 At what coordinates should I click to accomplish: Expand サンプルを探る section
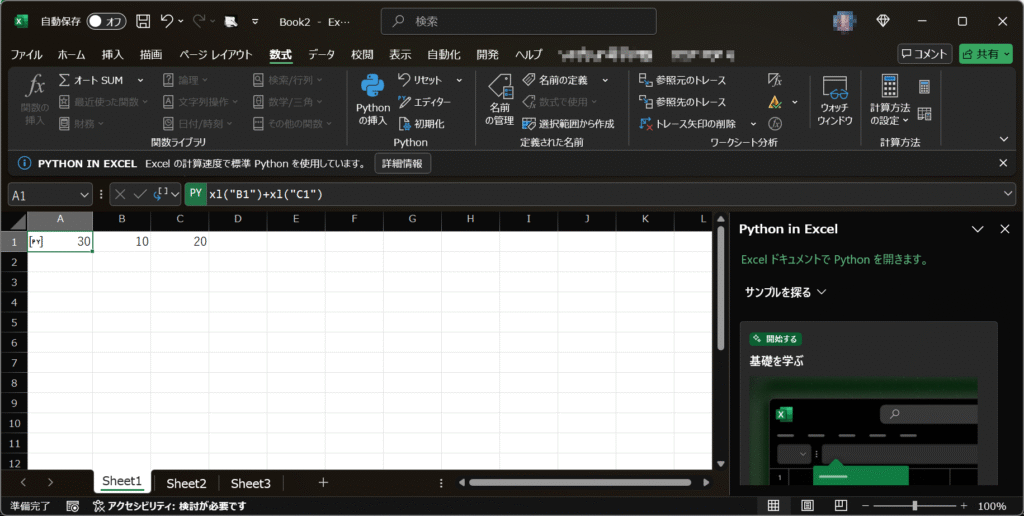pos(786,292)
